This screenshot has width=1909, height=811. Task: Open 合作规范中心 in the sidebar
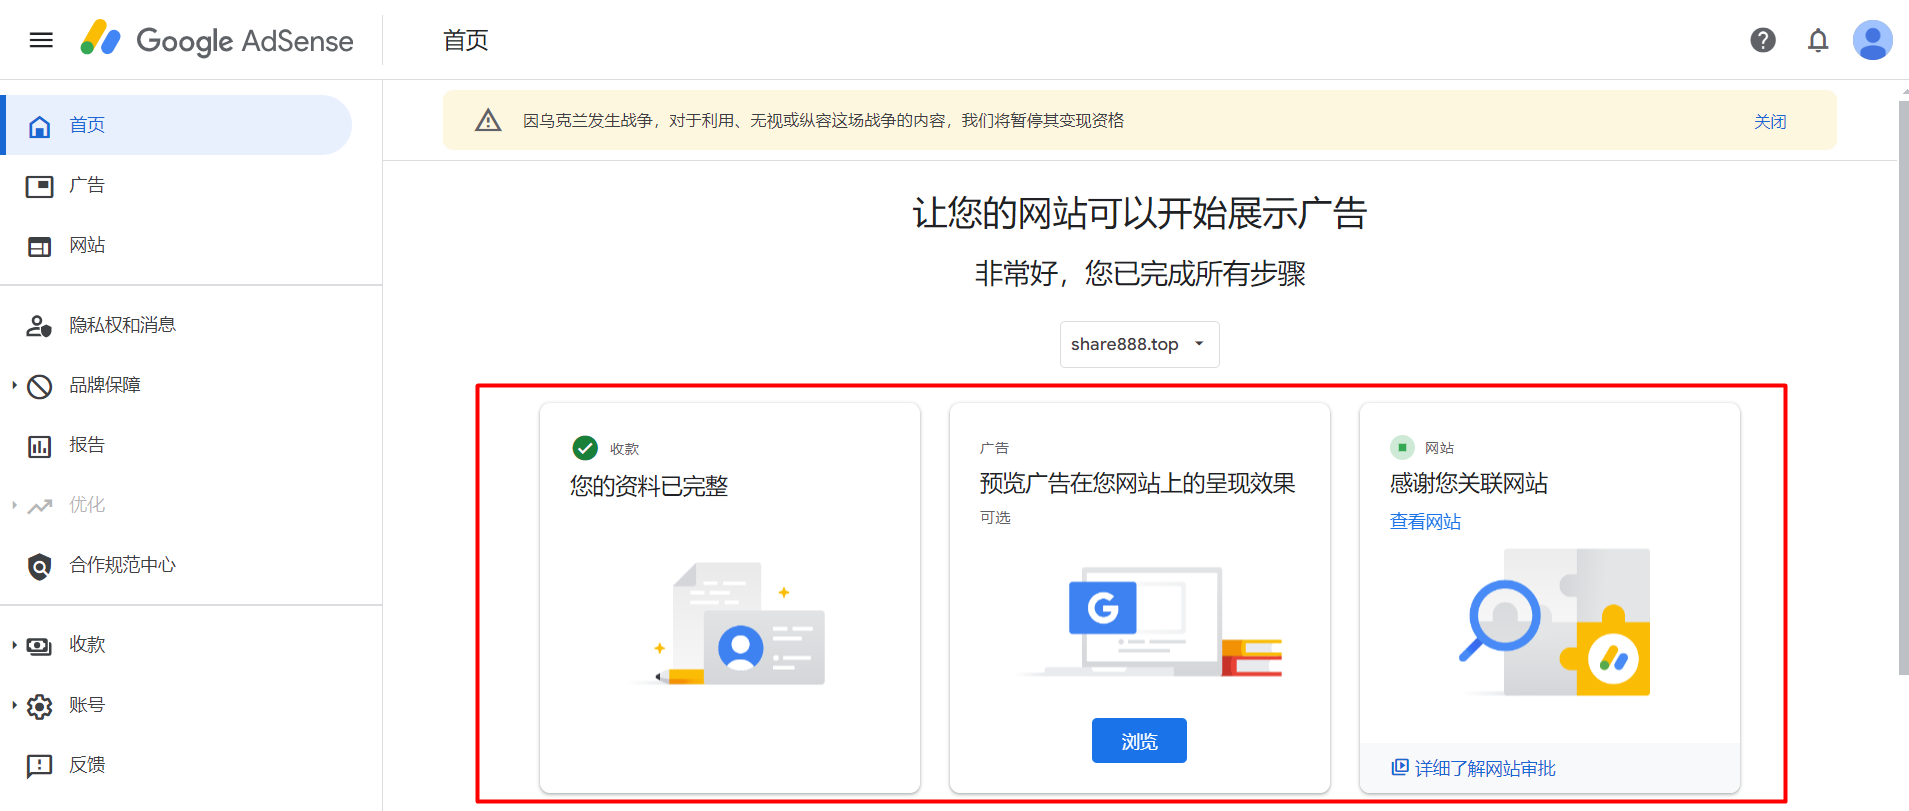[x=178, y=565]
